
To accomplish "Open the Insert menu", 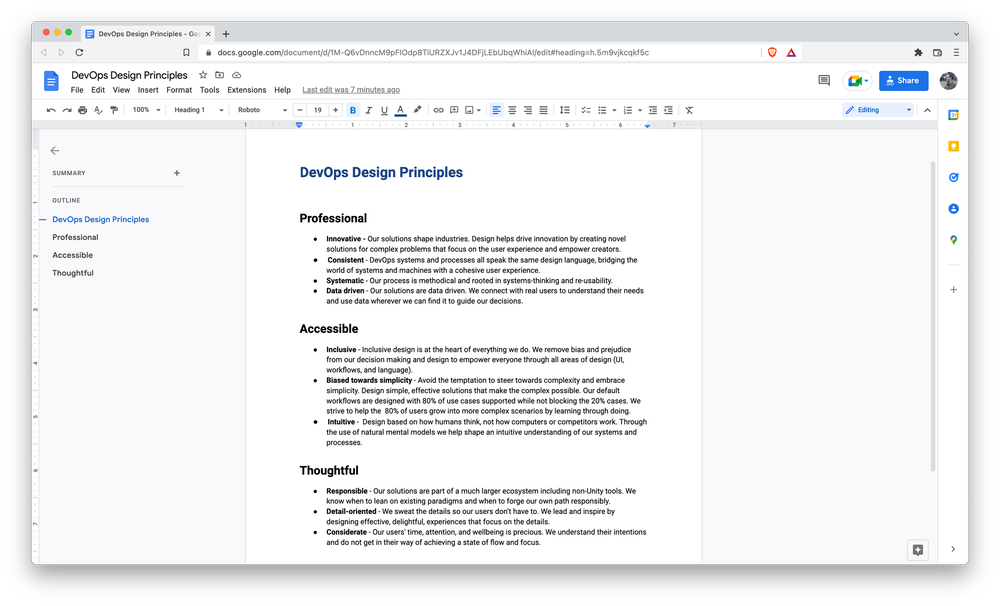I will coord(148,90).
